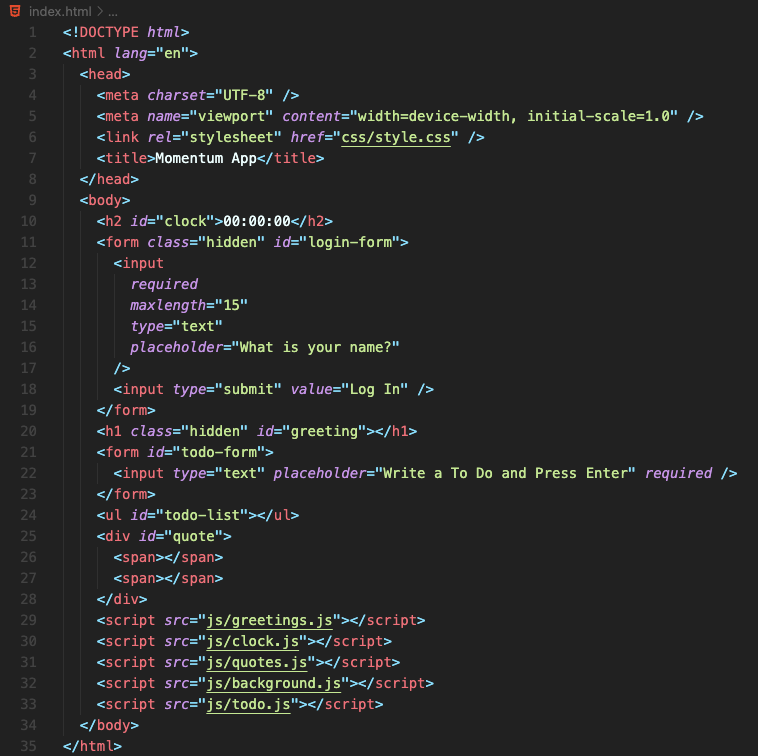Click the required attribute on line 22
This screenshot has height=756, width=758.
tap(678, 474)
